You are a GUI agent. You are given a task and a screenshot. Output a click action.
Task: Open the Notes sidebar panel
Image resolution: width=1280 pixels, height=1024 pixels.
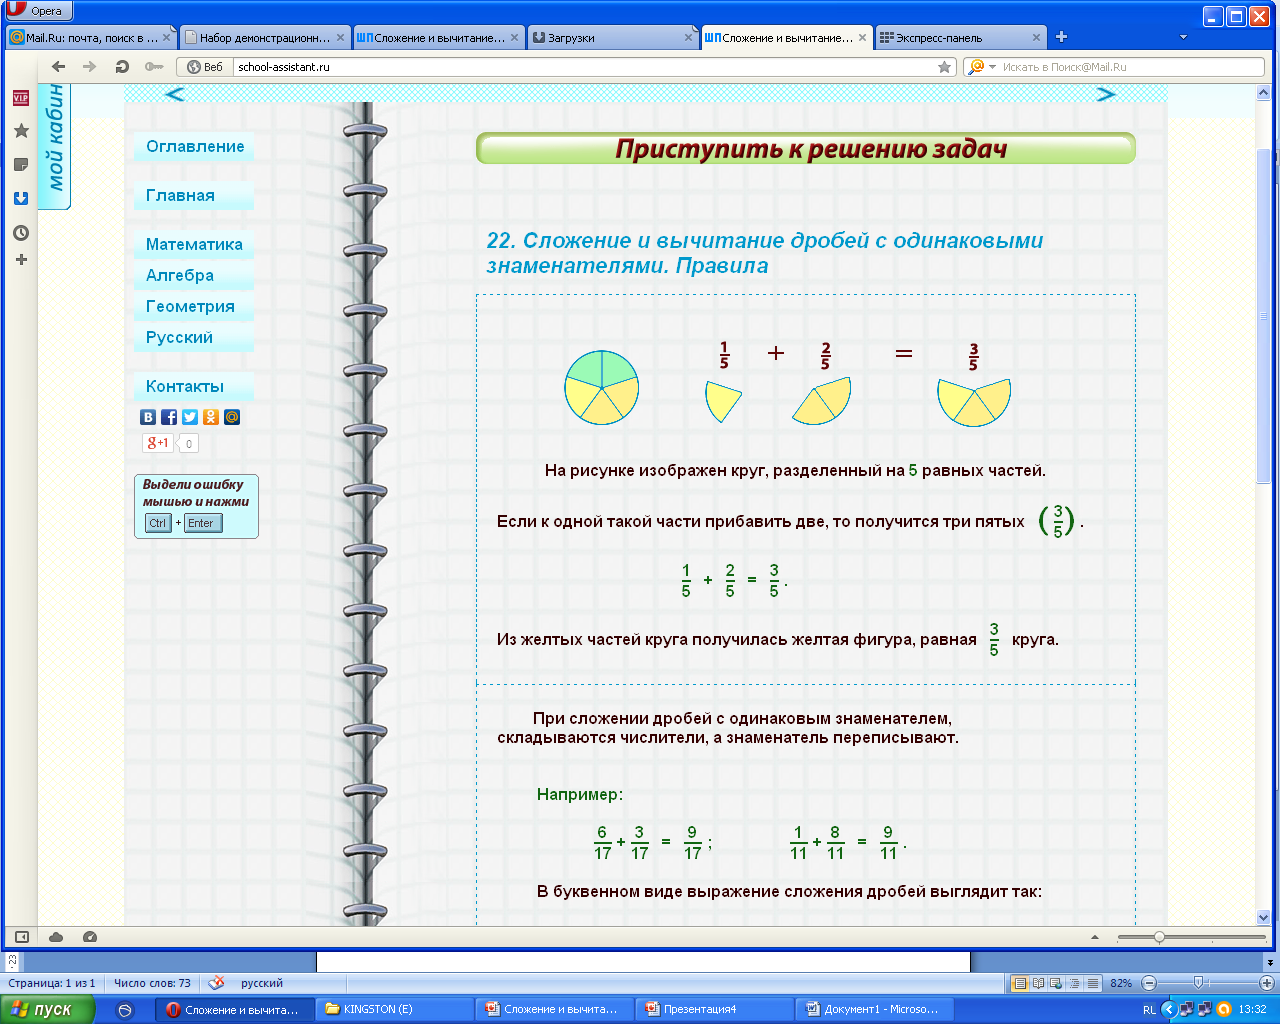tap(20, 165)
